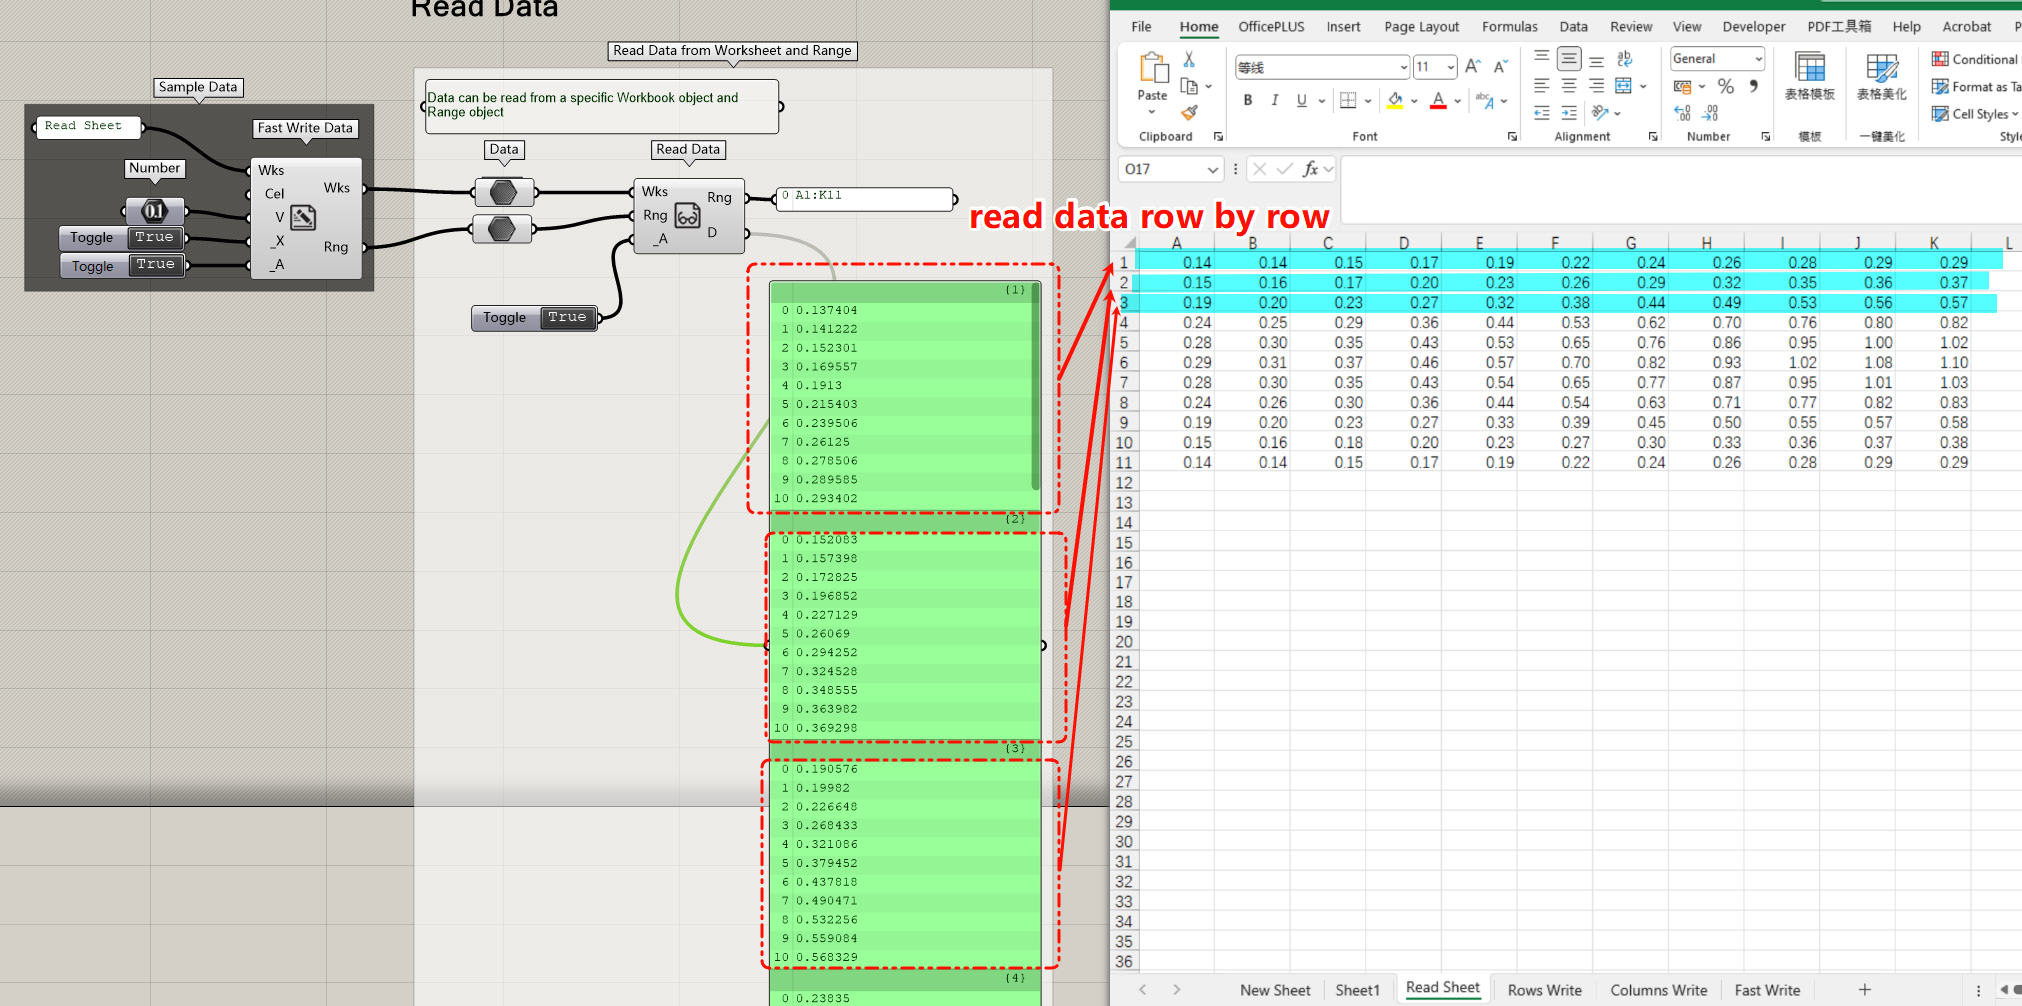Select the Sheet1 worksheet tab
Viewport: 2022px width, 1006px height.
pos(1357,990)
